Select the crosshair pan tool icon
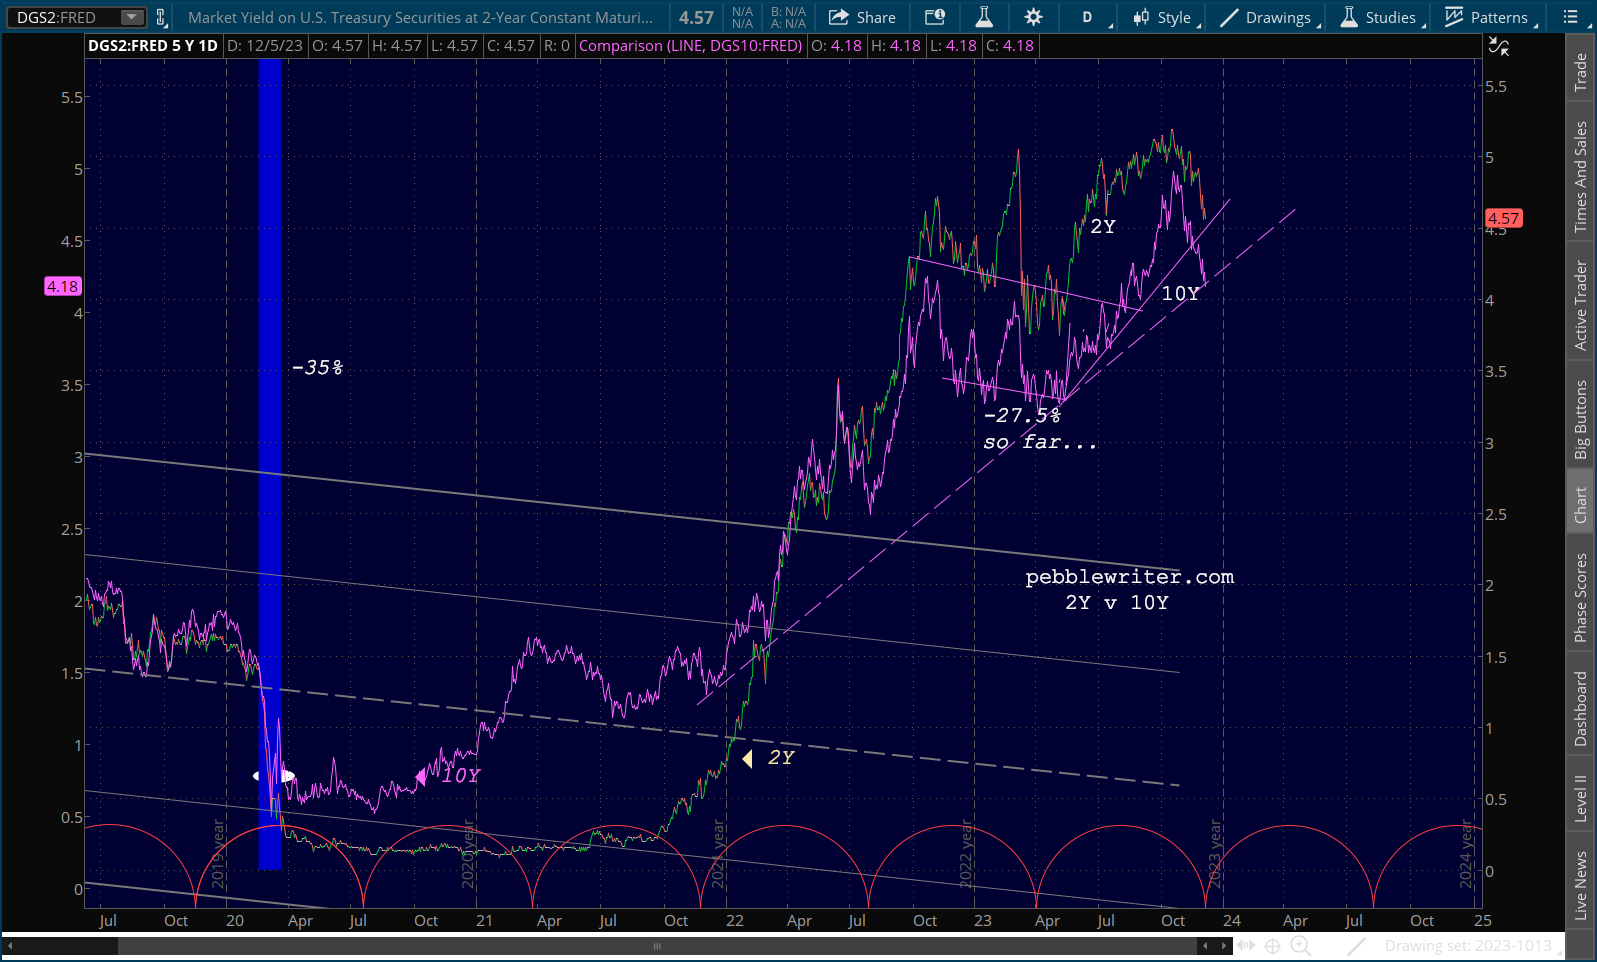 pos(1272,946)
